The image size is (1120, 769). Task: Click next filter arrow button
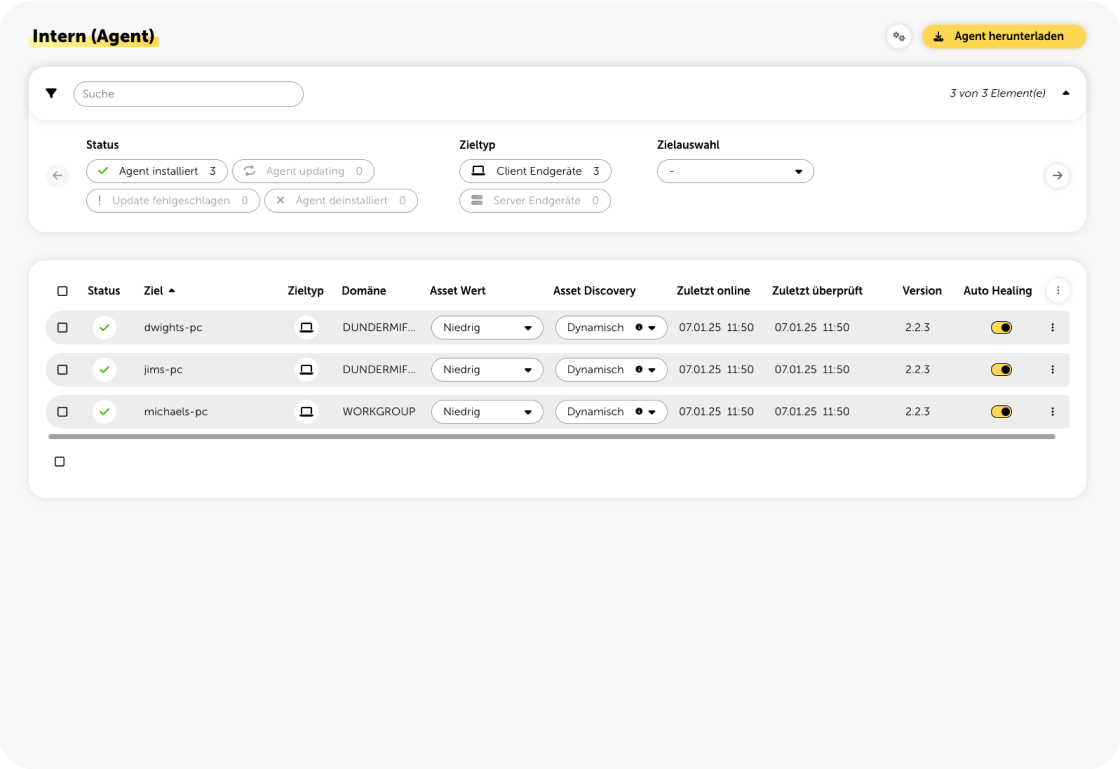tap(1057, 176)
